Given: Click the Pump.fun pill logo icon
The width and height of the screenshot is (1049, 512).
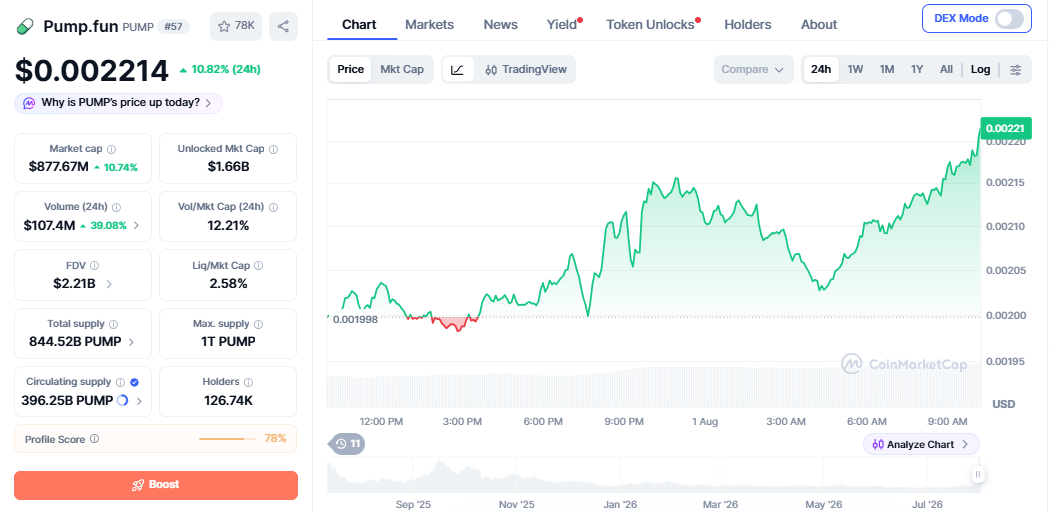Looking at the screenshot, I should [x=24, y=27].
